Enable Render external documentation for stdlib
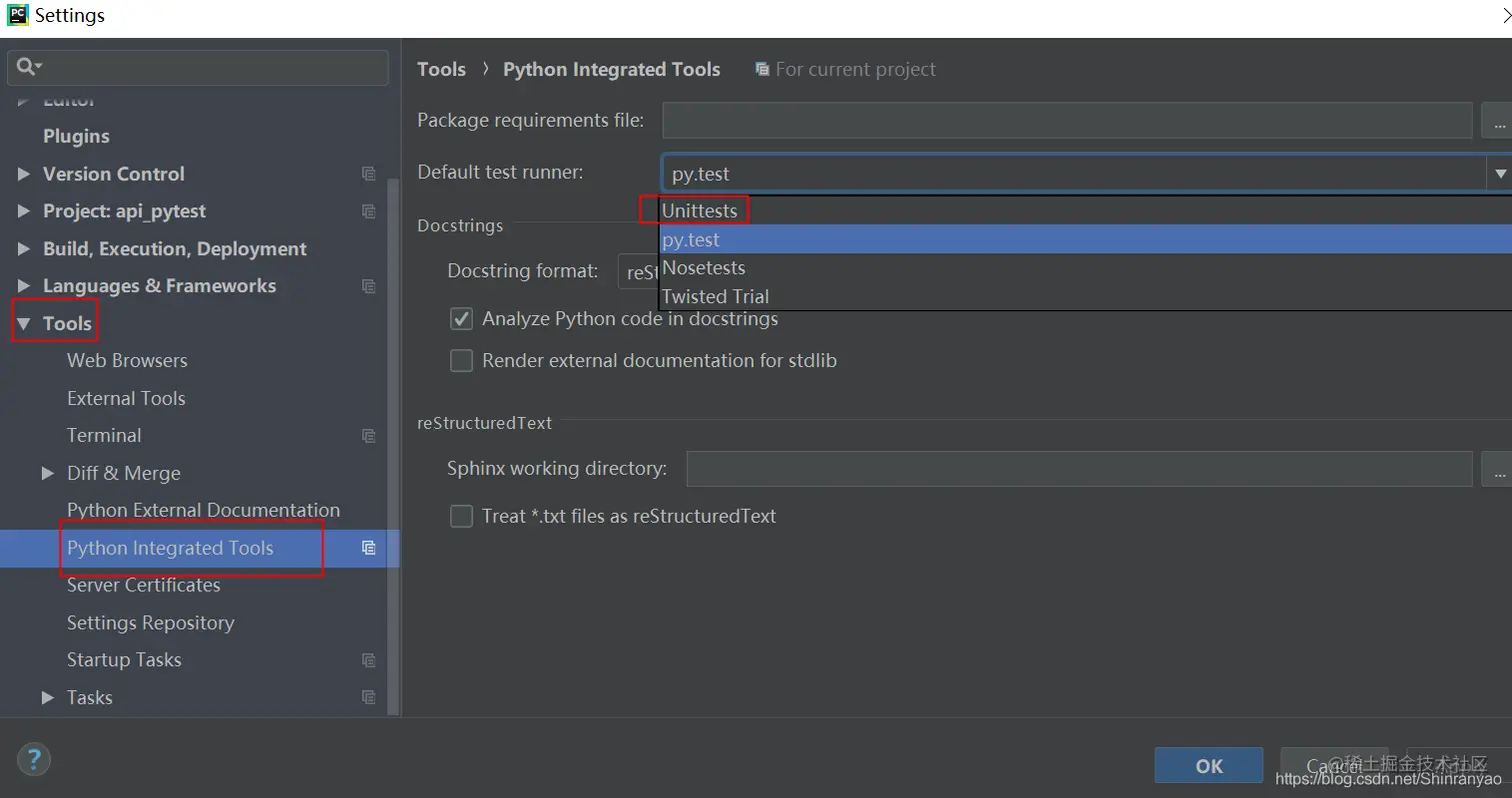Screen dimensions: 1512x798 (461, 361)
